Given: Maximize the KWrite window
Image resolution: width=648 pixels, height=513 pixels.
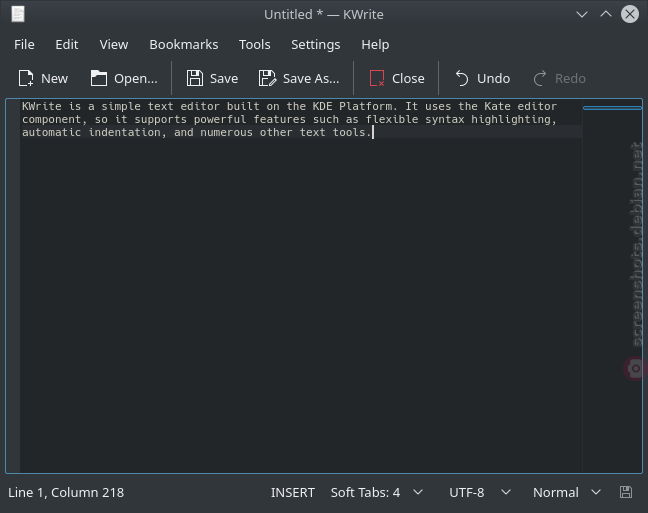Looking at the screenshot, I should (x=606, y=14).
